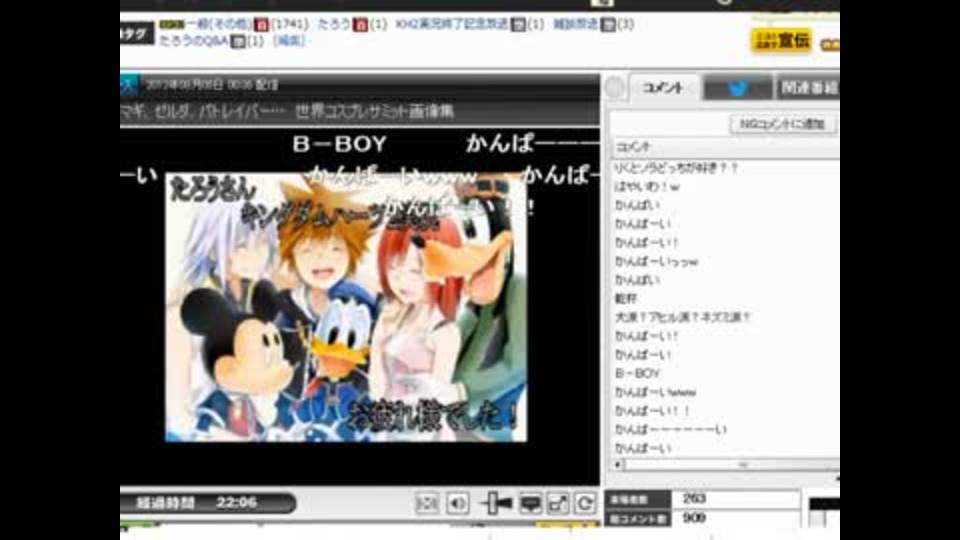The height and width of the screenshot is (540, 960).
Task: Select comment 'B－BOY' in comment list
Action: (637, 373)
